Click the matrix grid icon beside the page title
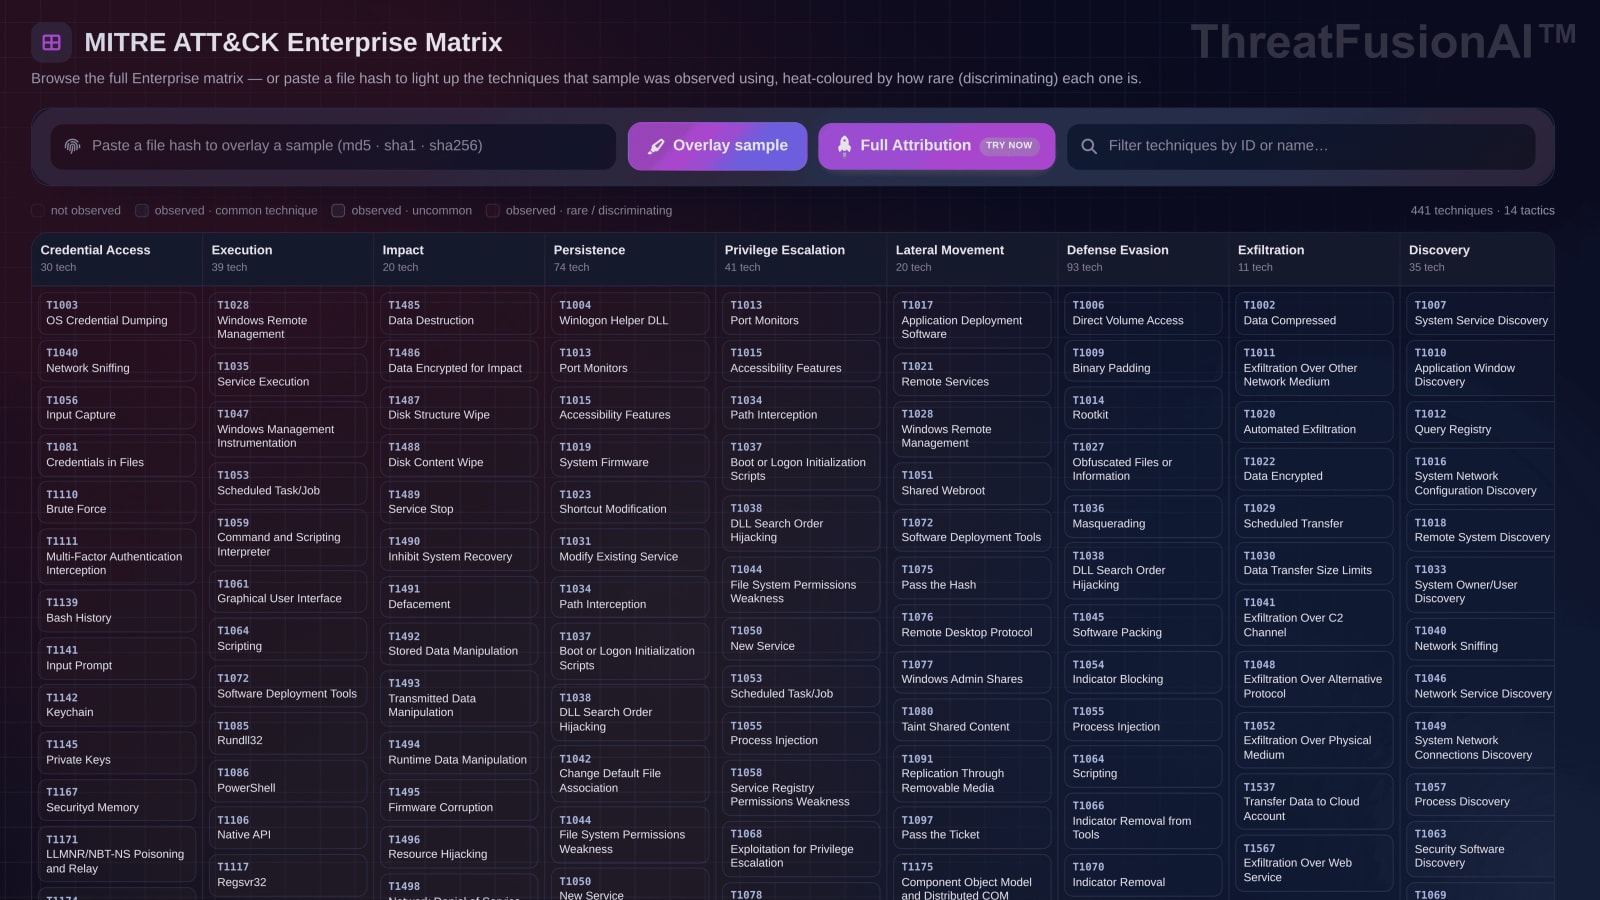The height and width of the screenshot is (900, 1600). [51, 42]
